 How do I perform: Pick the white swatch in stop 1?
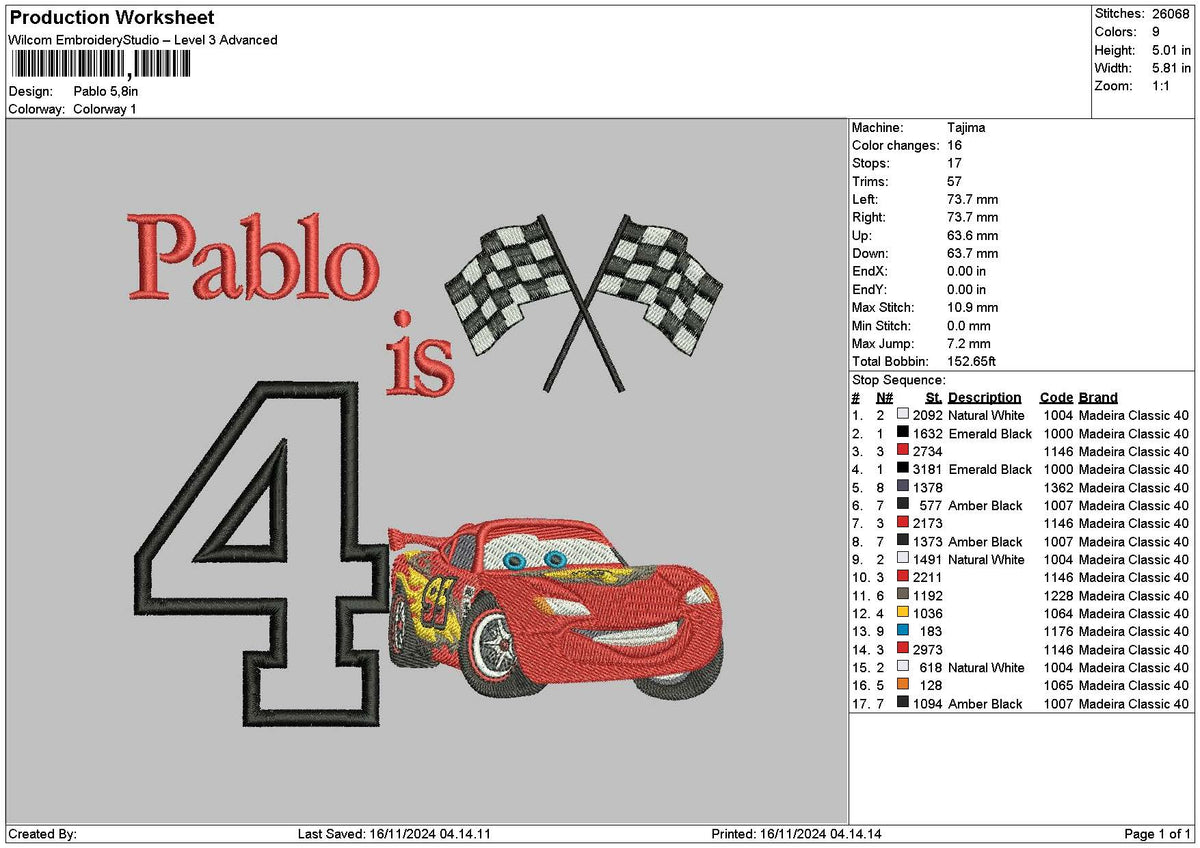[903, 415]
